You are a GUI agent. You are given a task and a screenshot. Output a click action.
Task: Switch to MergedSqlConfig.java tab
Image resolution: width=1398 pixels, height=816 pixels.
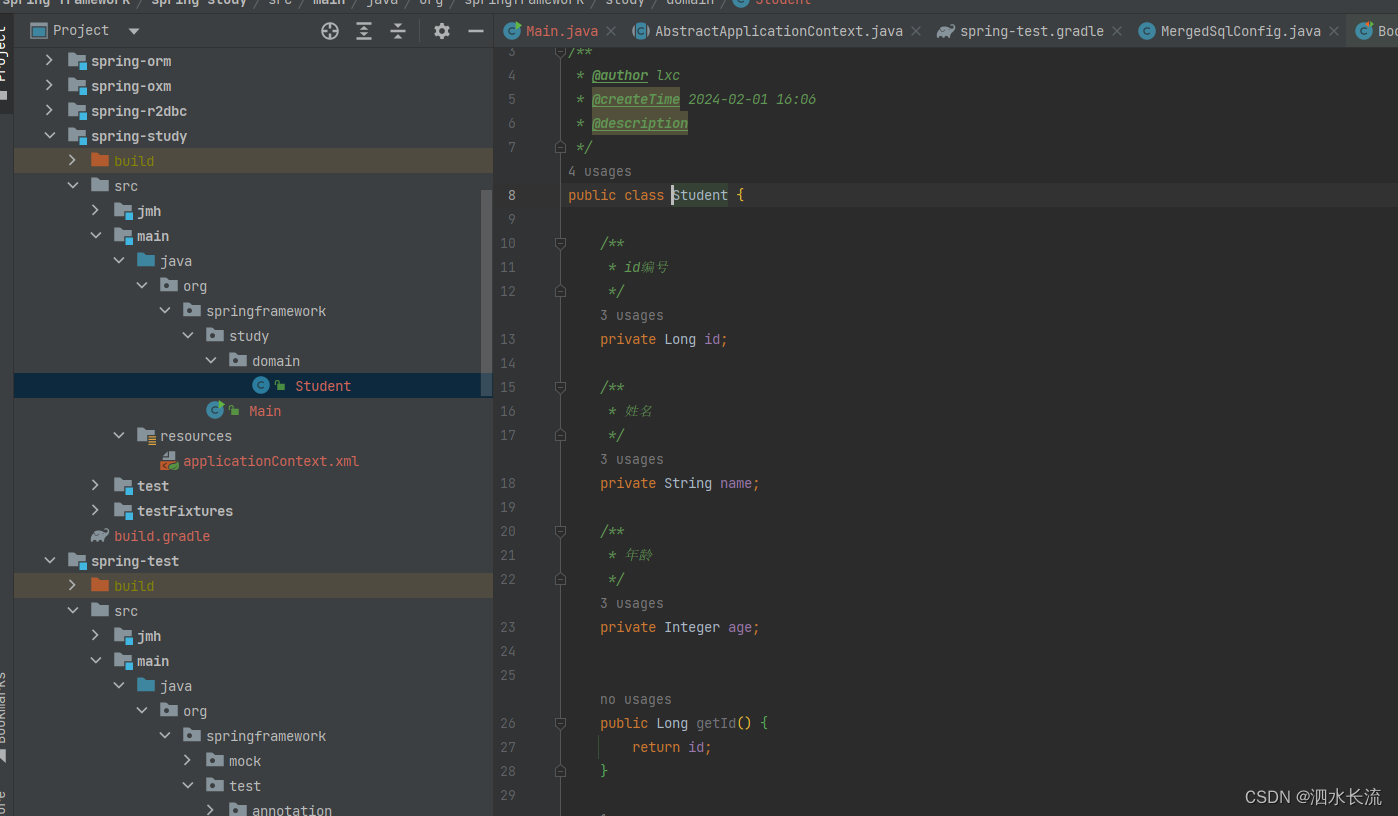(1240, 31)
